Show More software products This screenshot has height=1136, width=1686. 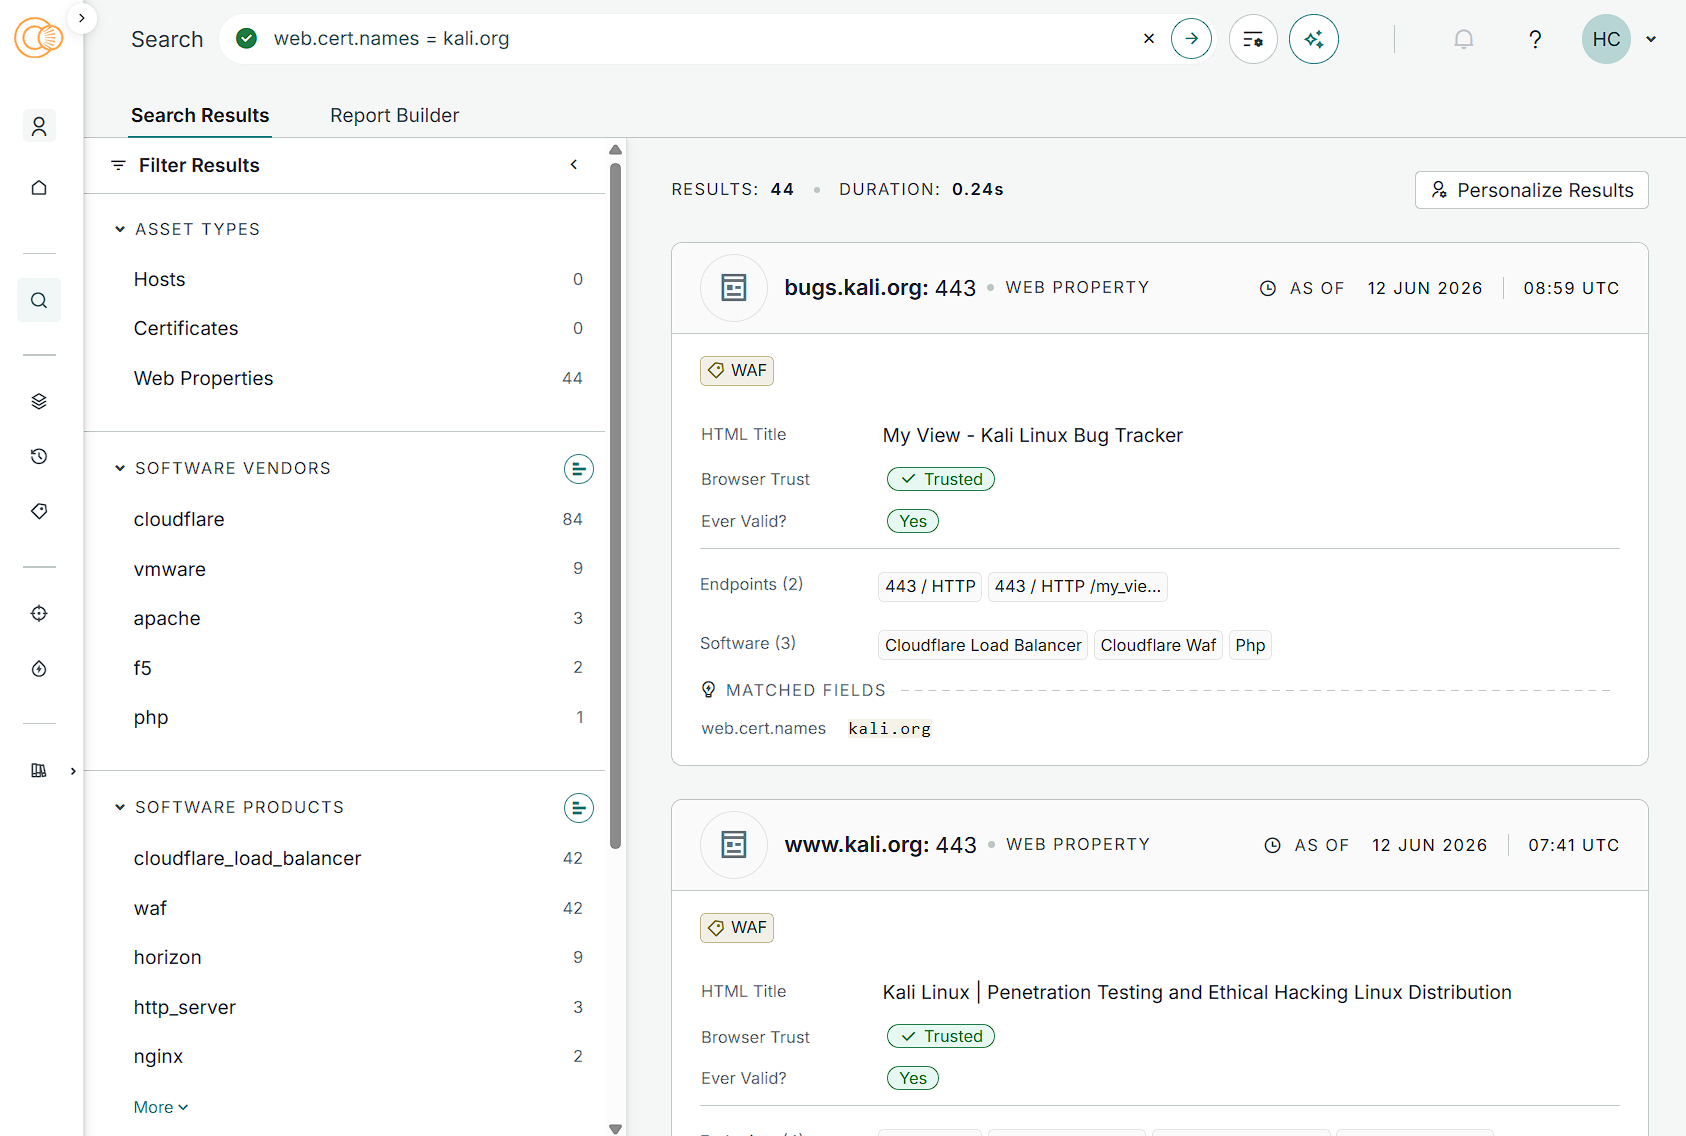click(161, 1107)
